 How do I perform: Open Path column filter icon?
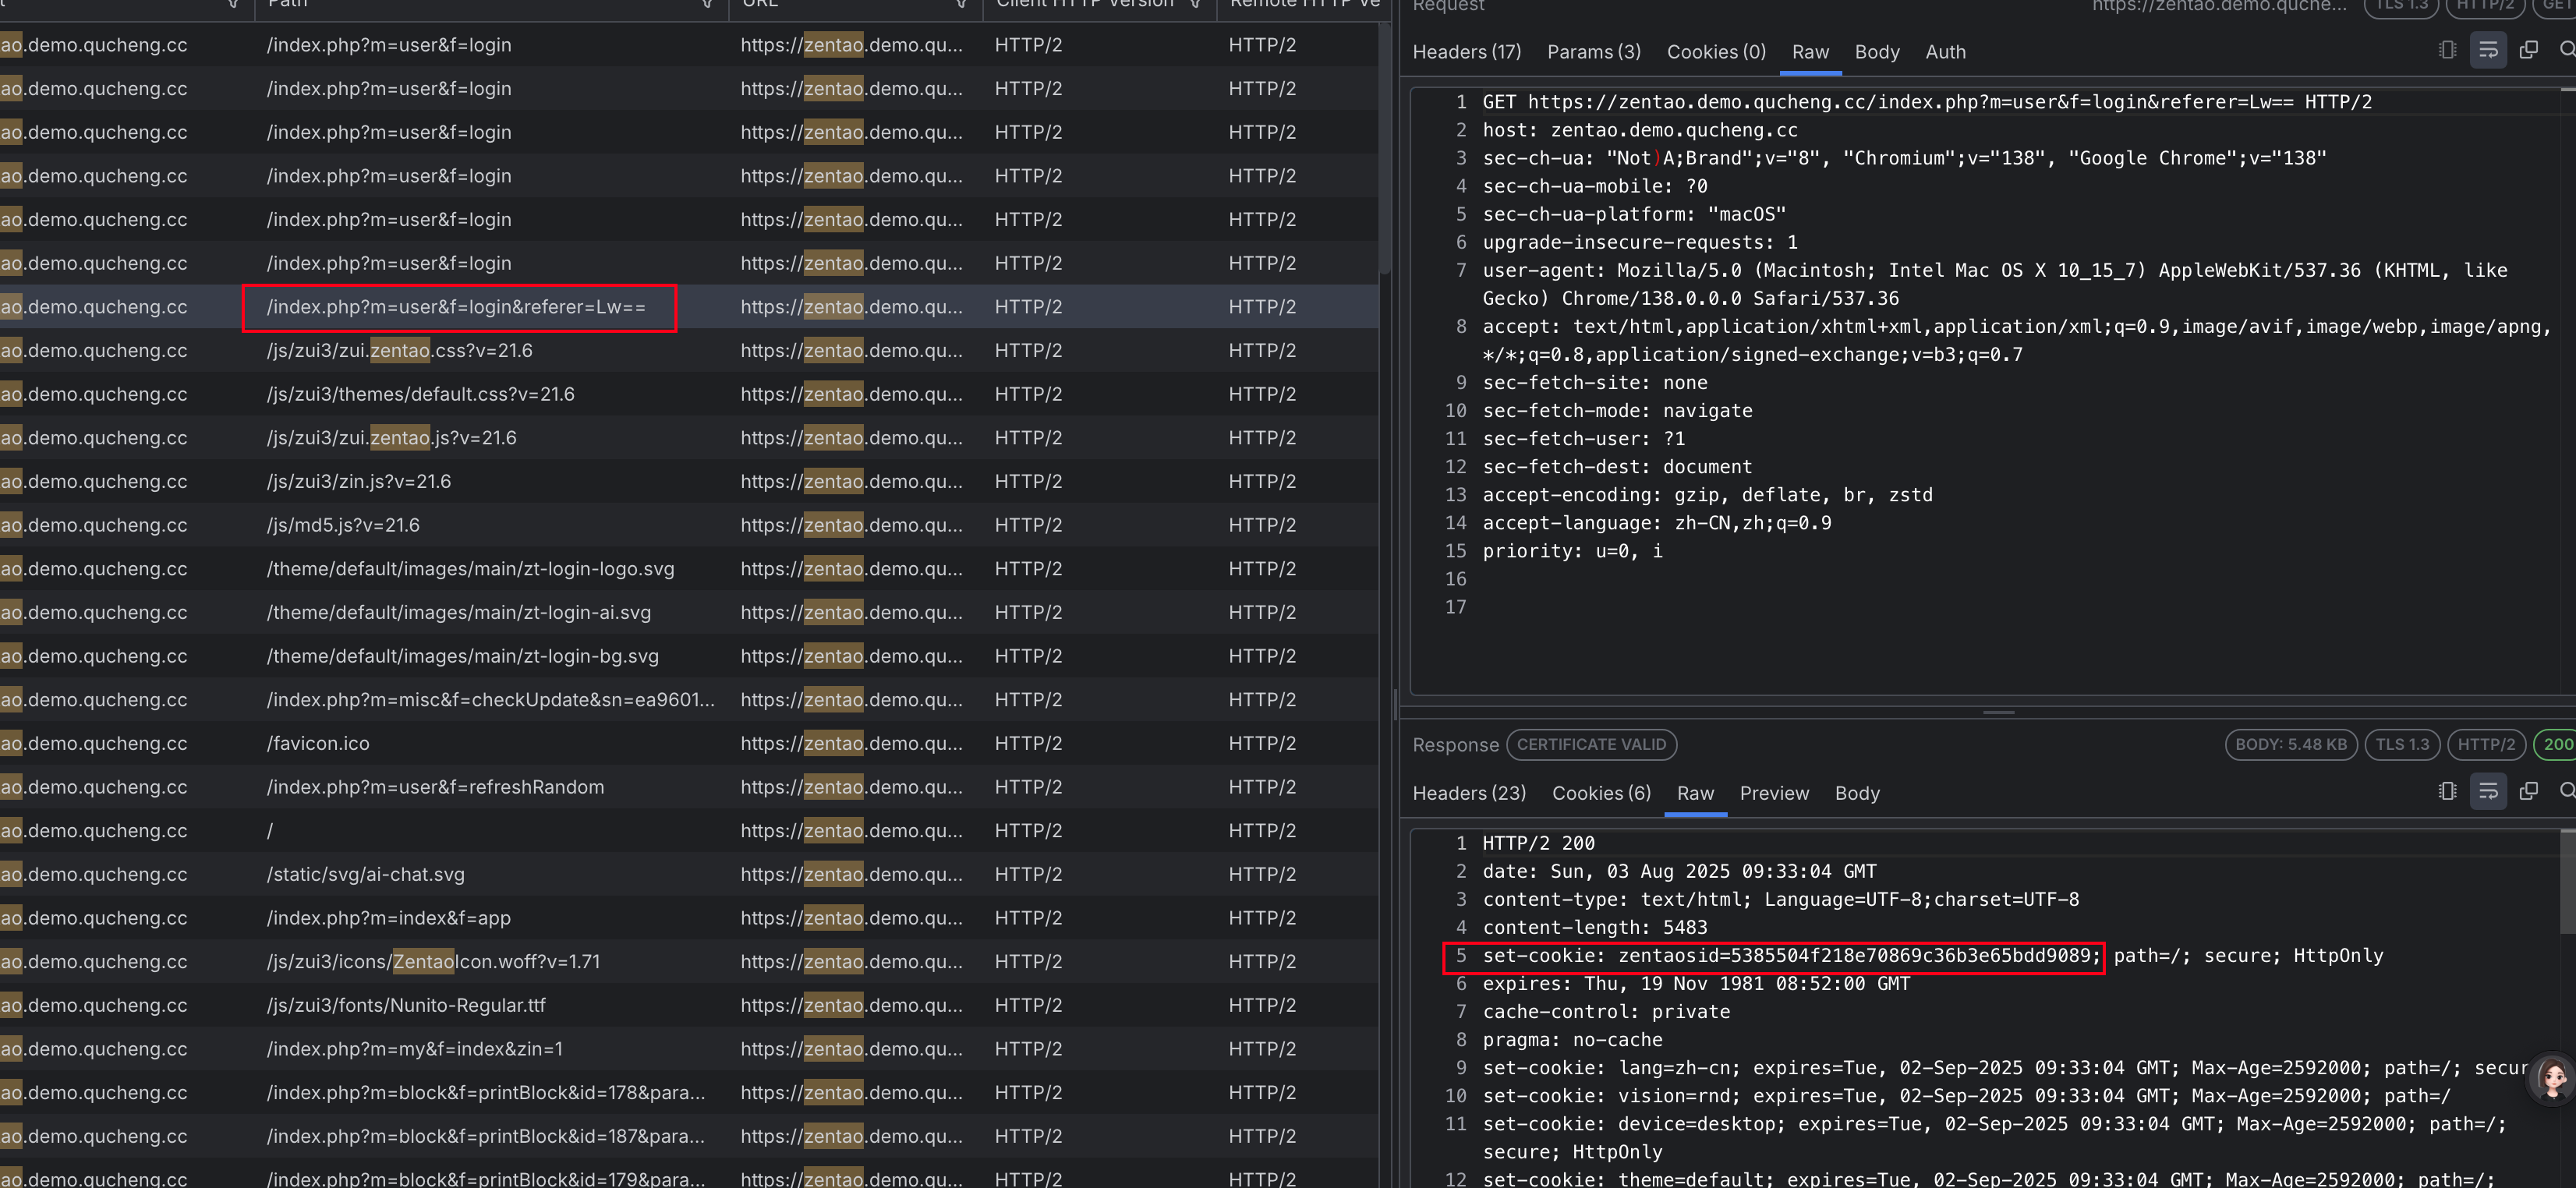tap(707, 4)
